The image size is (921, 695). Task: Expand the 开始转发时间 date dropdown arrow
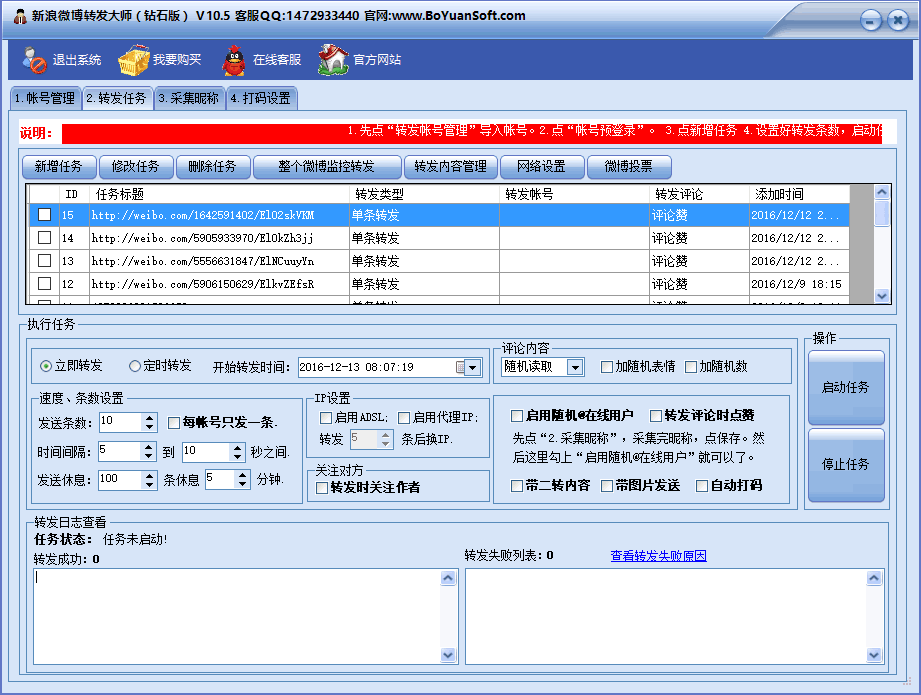(473, 368)
